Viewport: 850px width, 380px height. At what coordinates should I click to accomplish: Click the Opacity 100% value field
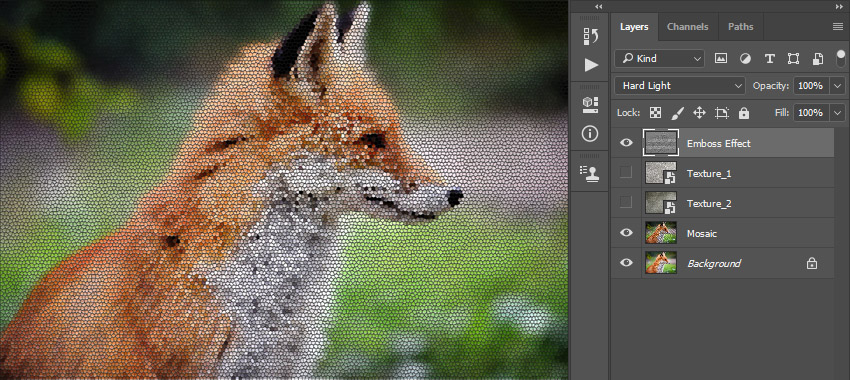(x=811, y=86)
